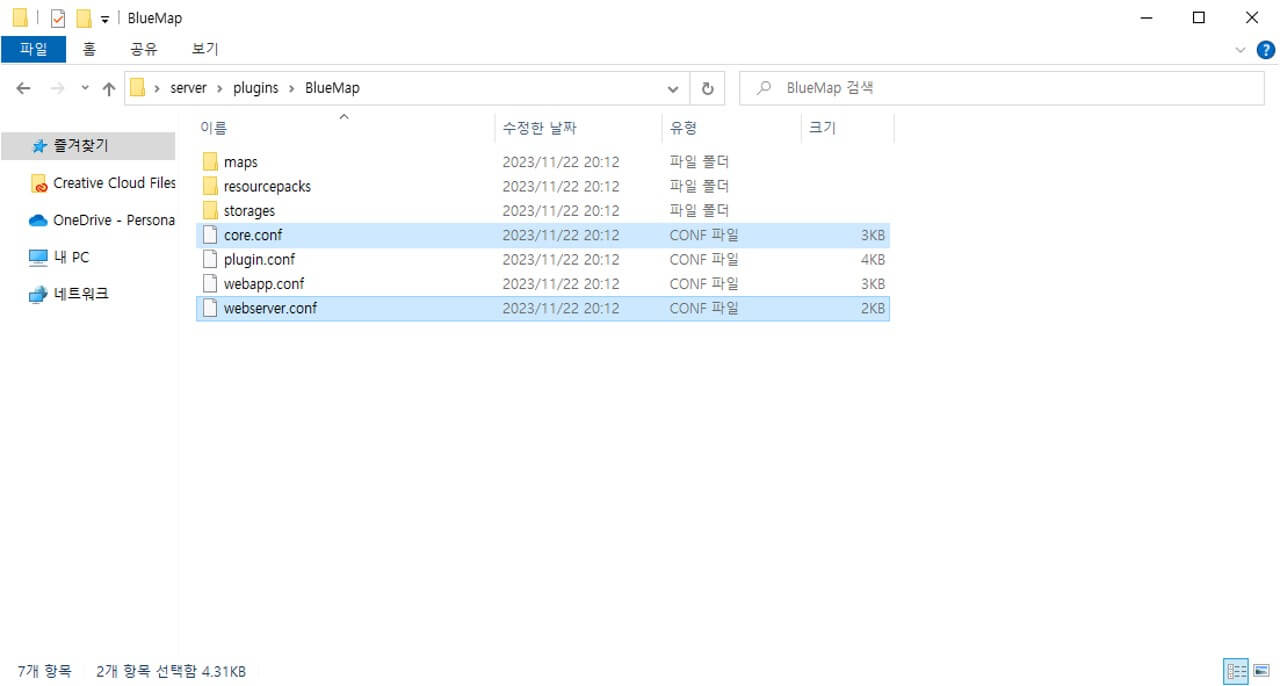1280x686 pixels.
Task: Click the webserver.conf file icon
Action: (x=210, y=308)
